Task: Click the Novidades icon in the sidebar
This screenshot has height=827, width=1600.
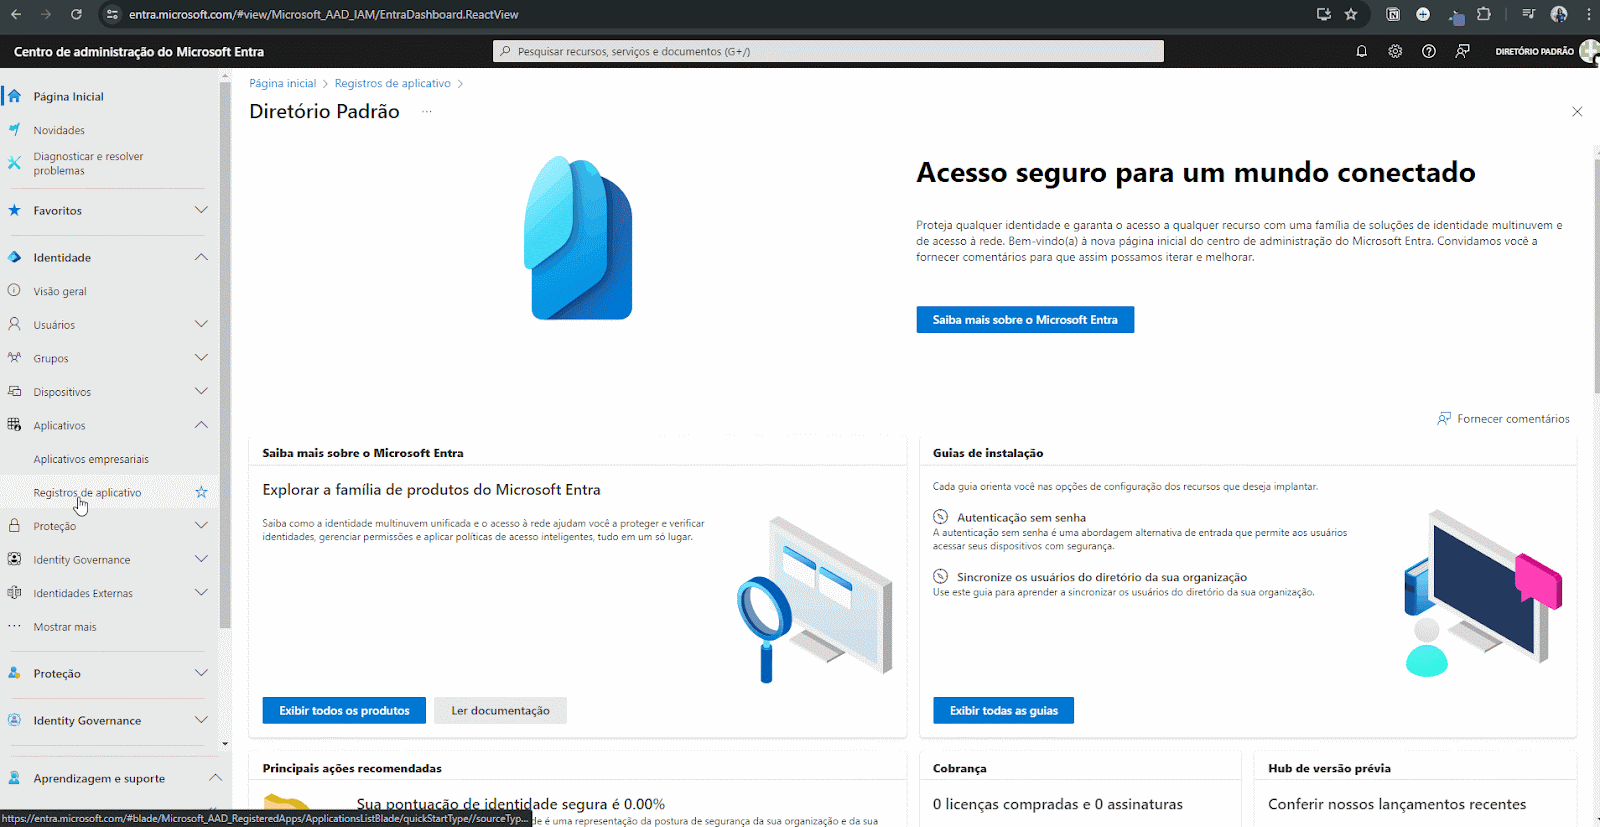Action: point(14,130)
